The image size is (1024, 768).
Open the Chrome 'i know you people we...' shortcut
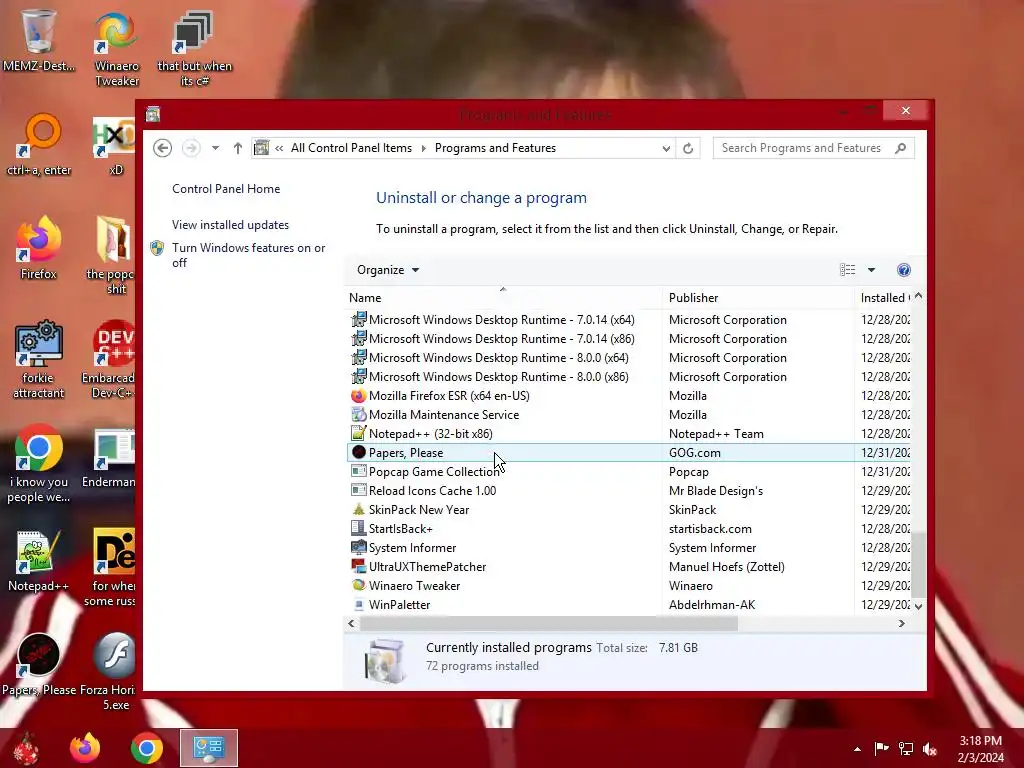[39, 462]
